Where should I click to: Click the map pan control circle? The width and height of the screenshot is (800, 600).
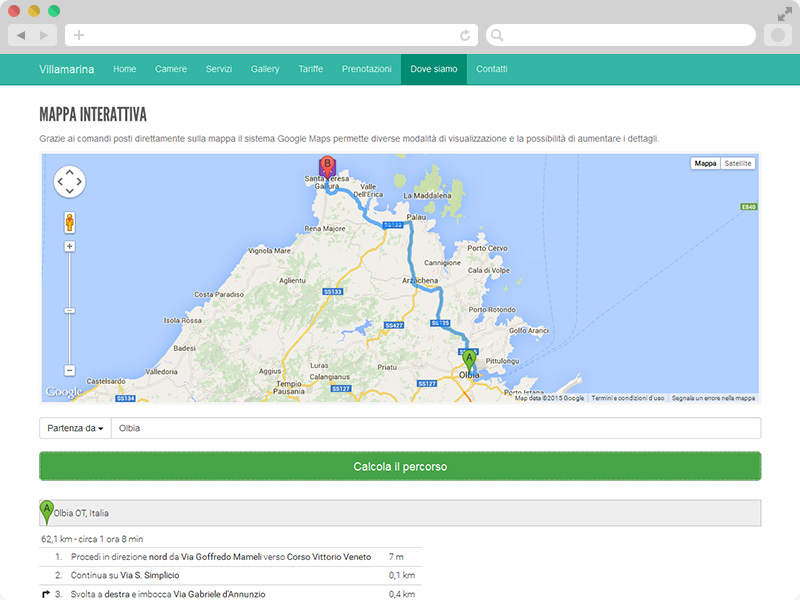coord(69,182)
